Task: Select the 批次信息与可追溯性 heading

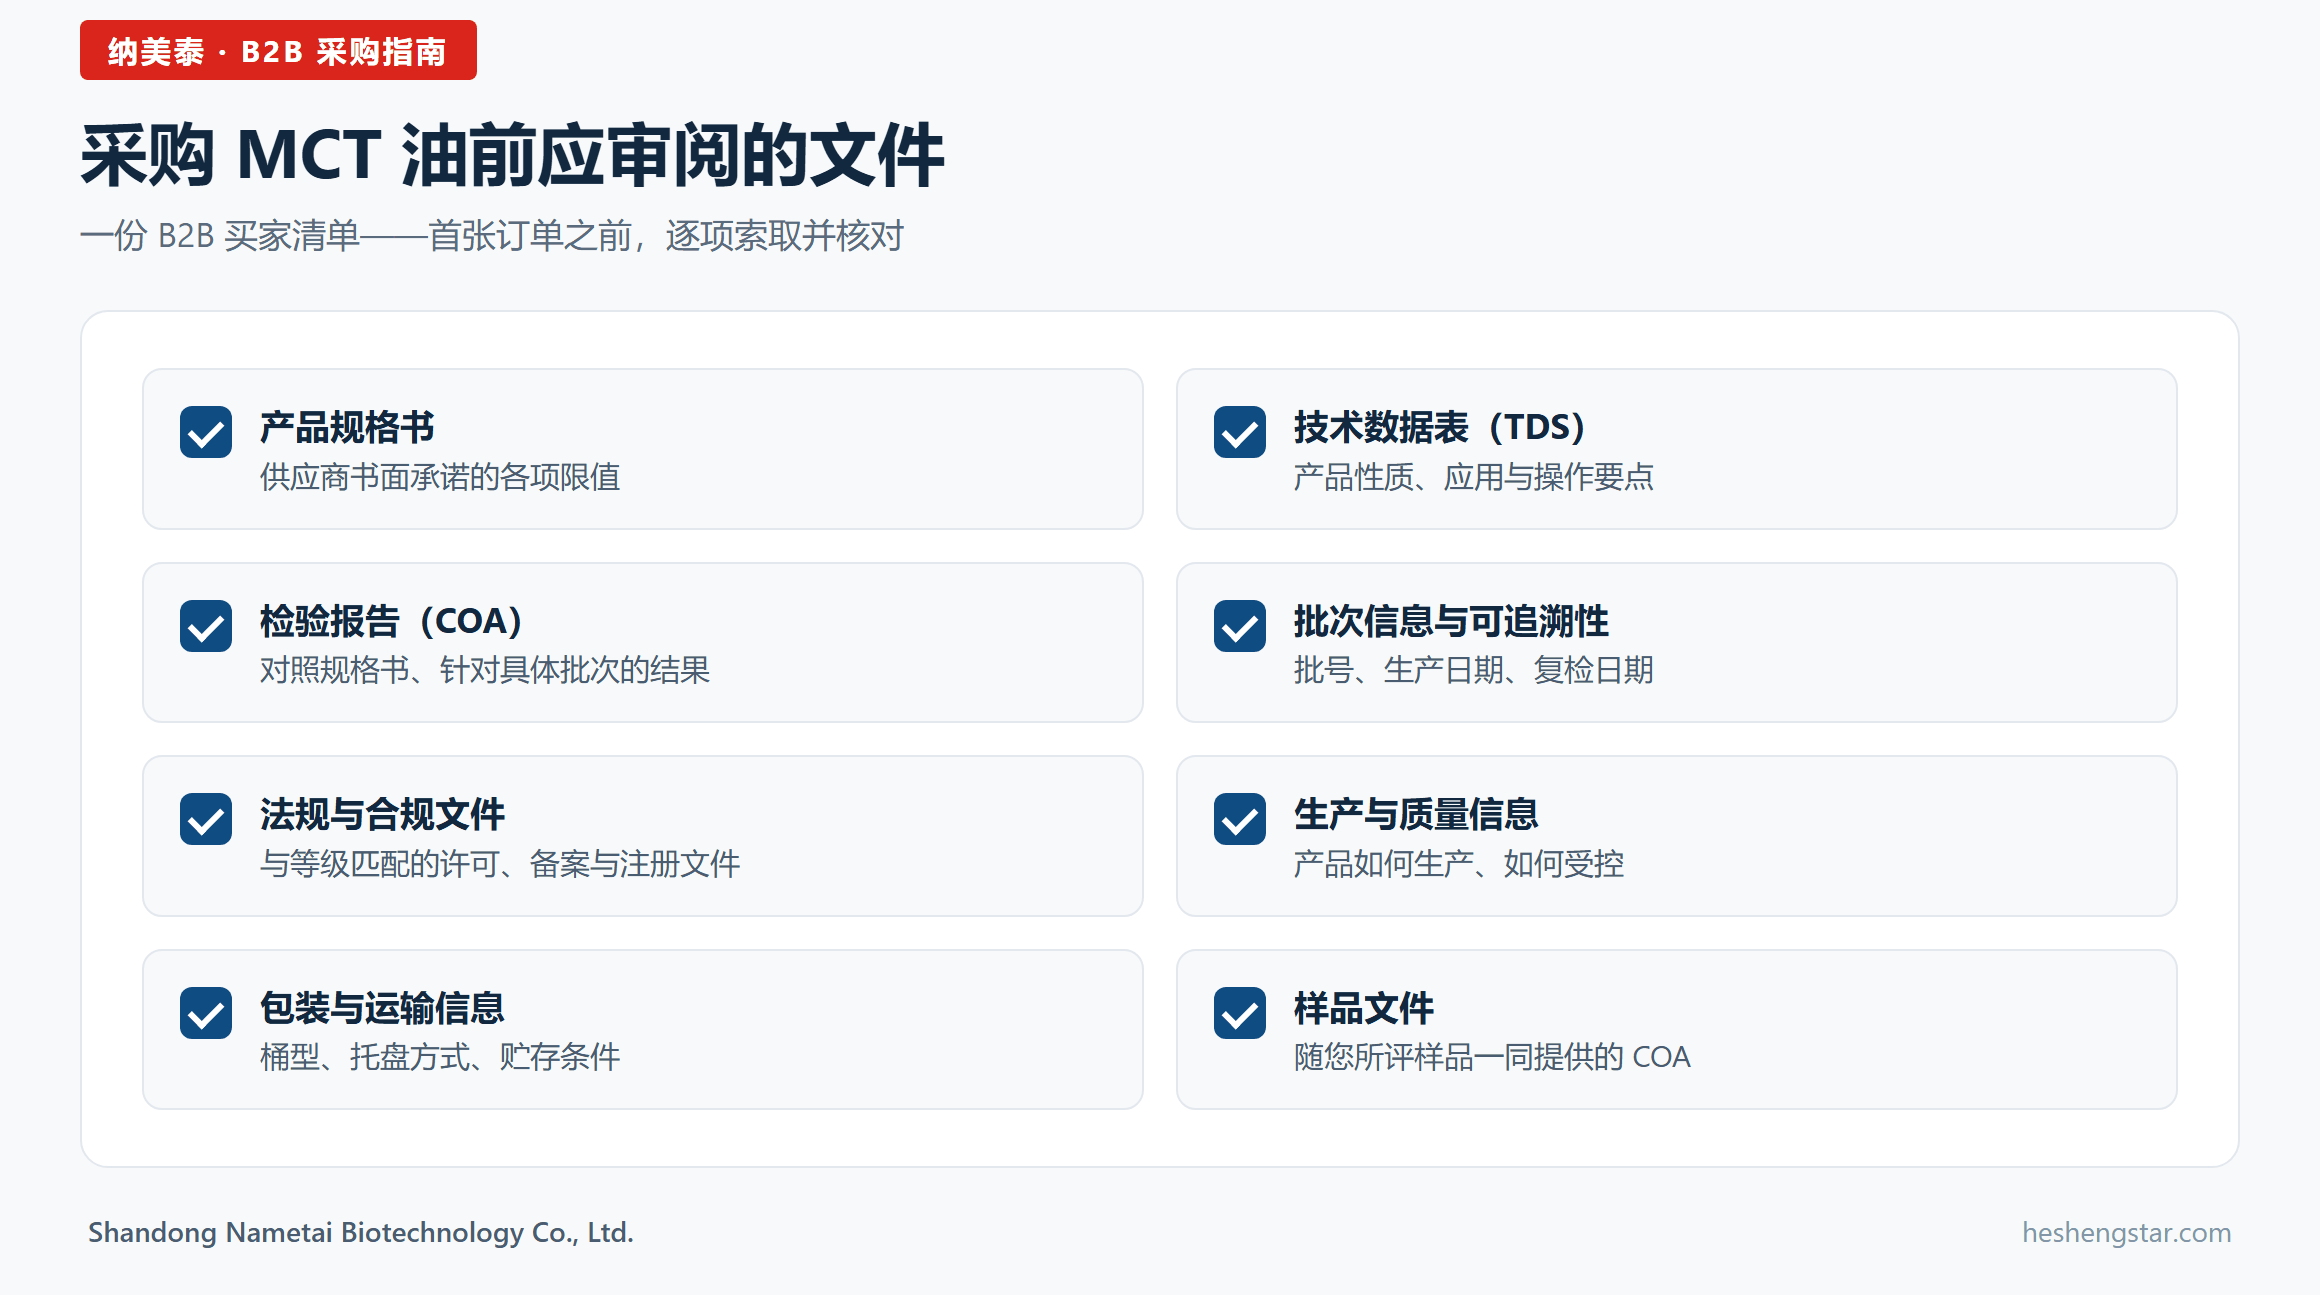Action: pyautogui.click(x=1451, y=621)
